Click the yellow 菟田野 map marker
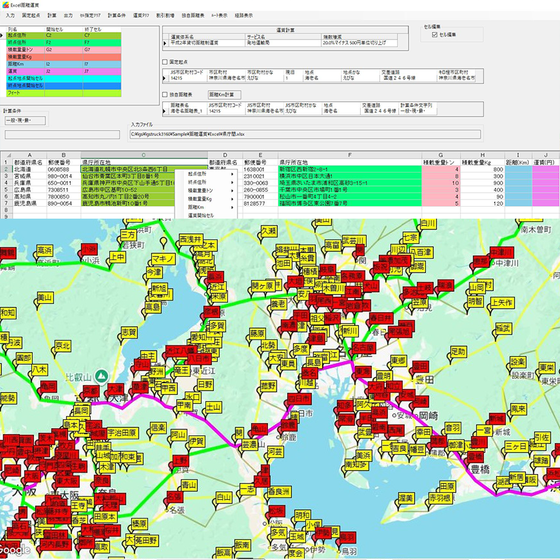This screenshot has height=560, width=560. pyautogui.click(x=146, y=540)
